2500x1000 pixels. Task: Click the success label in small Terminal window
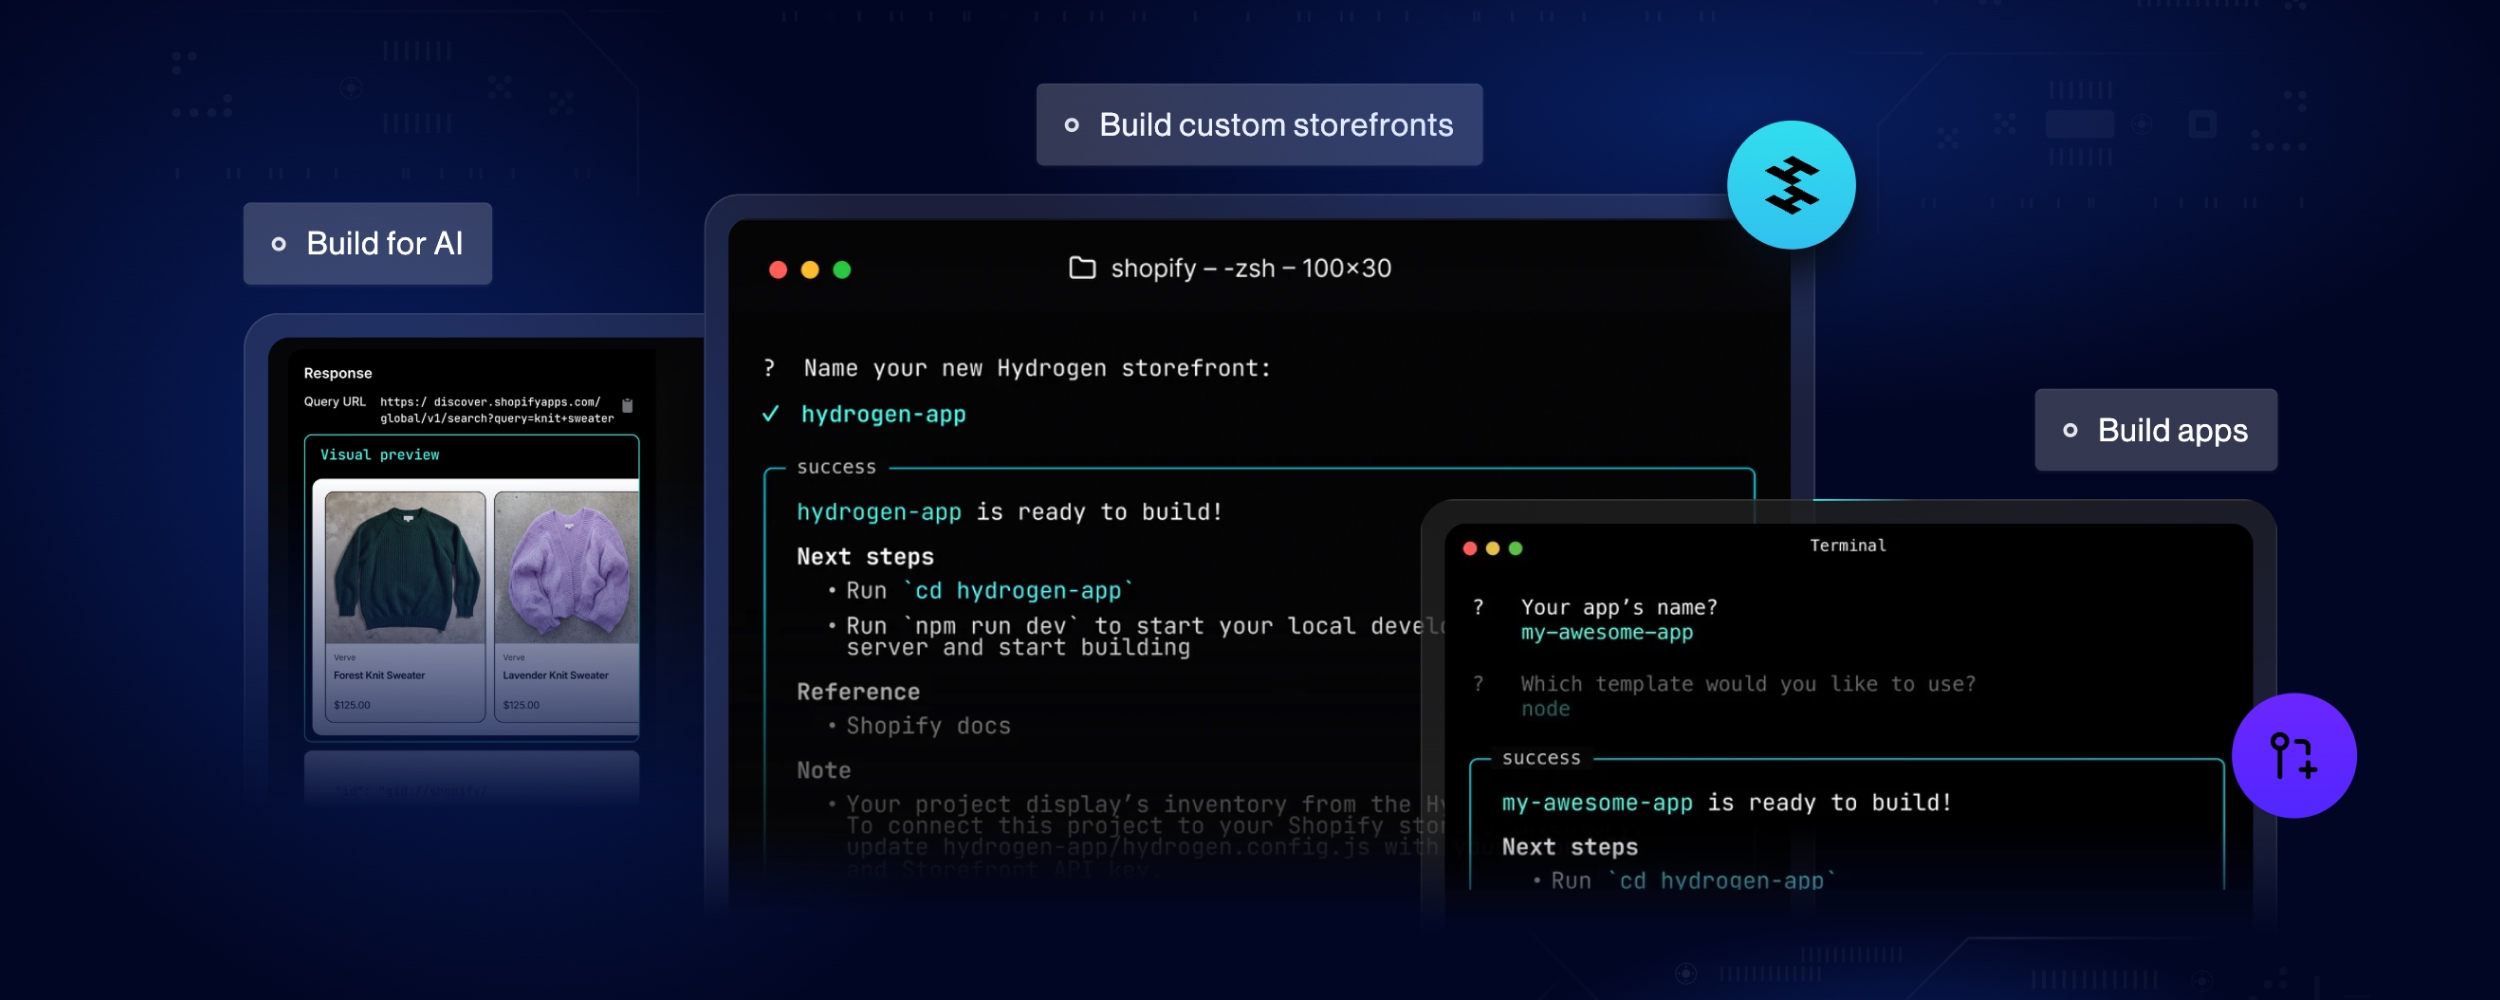(x=1541, y=758)
